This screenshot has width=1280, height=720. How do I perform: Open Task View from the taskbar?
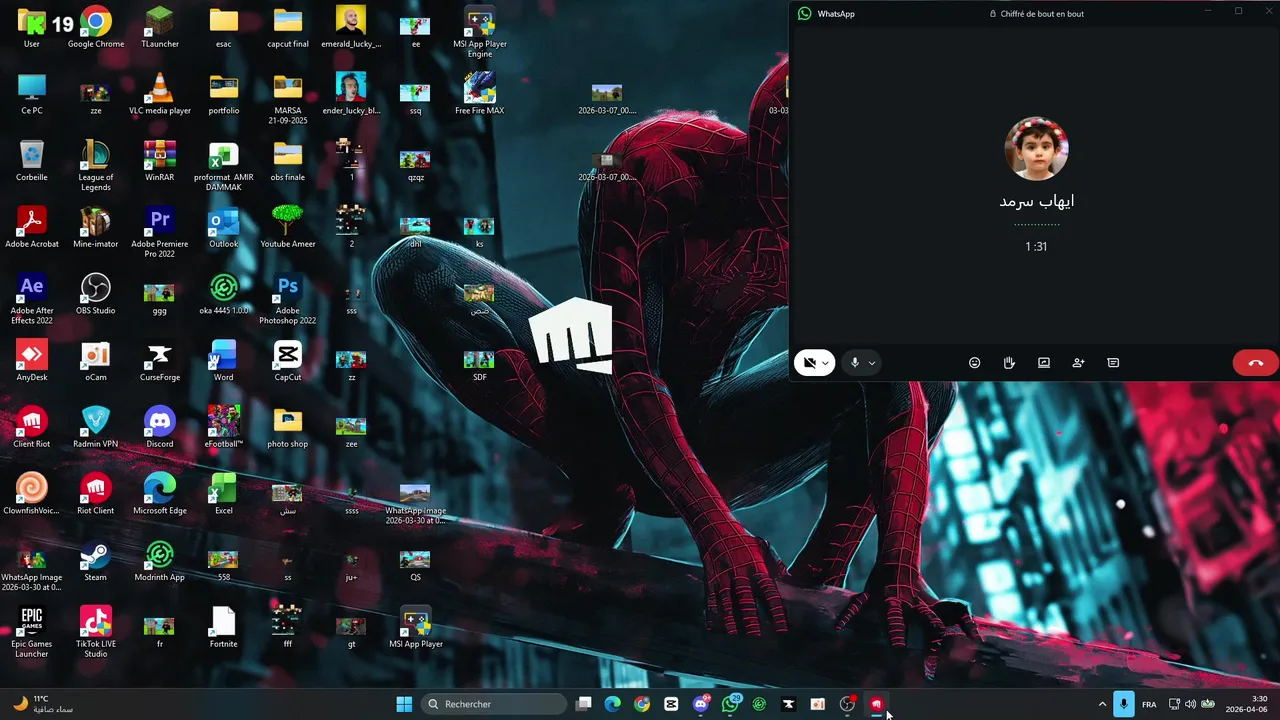(584, 704)
